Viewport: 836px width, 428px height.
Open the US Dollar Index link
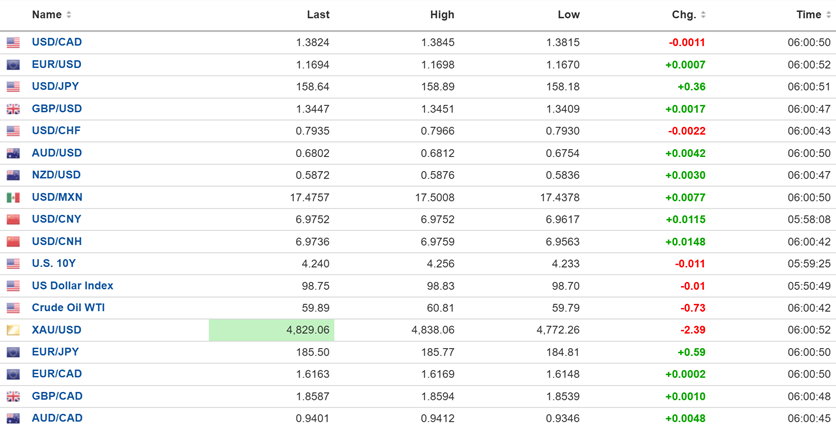(72, 286)
